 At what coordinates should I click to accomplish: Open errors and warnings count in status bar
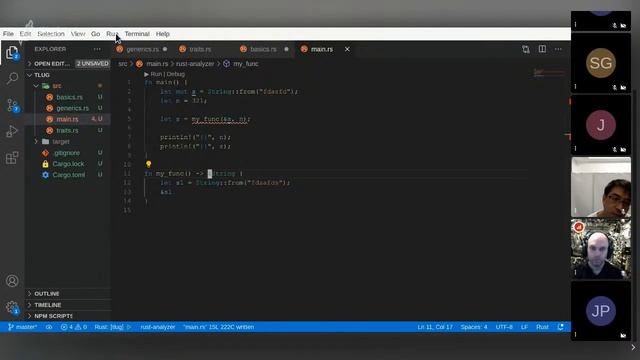tap(73, 327)
